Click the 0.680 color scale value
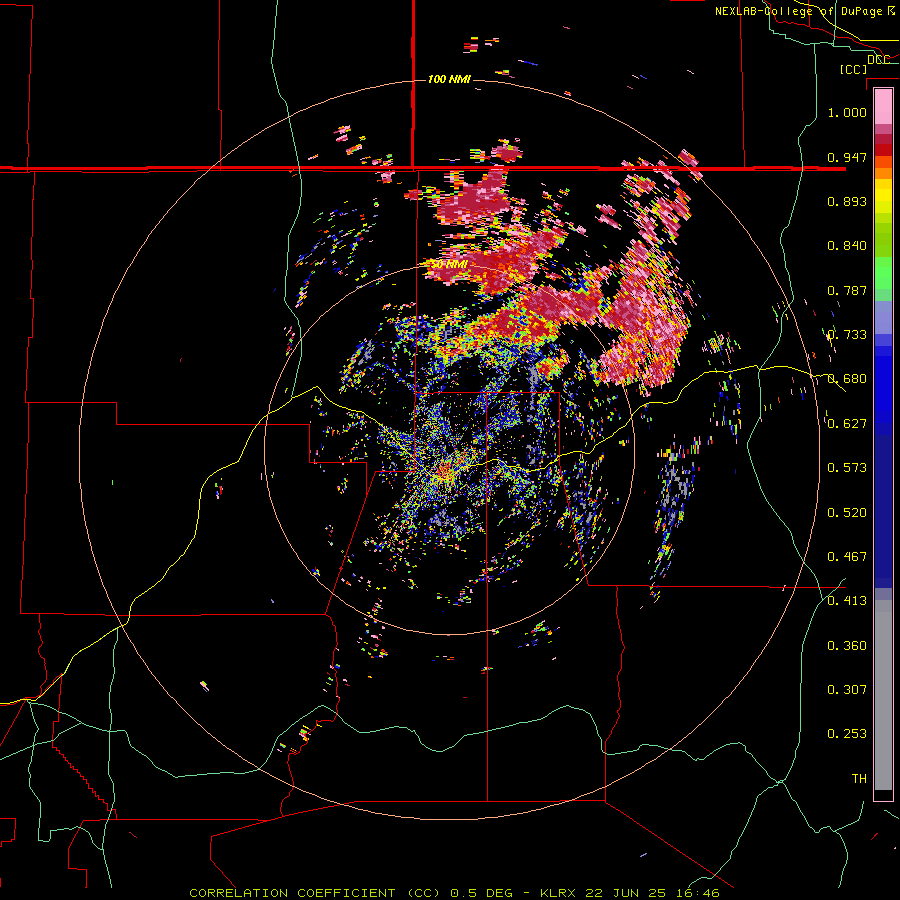900x900 pixels. [847, 379]
